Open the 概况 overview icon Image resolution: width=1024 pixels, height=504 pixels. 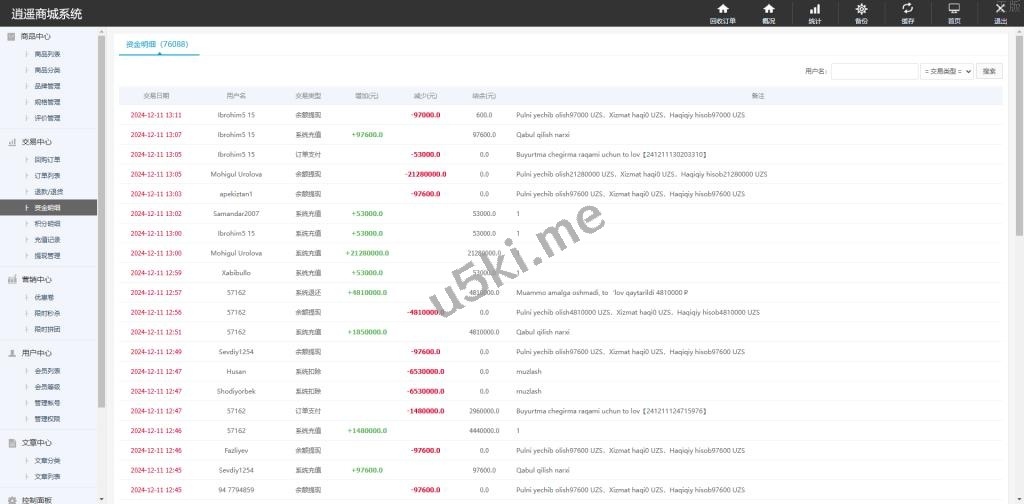pyautogui.click(x=768, y=9)
